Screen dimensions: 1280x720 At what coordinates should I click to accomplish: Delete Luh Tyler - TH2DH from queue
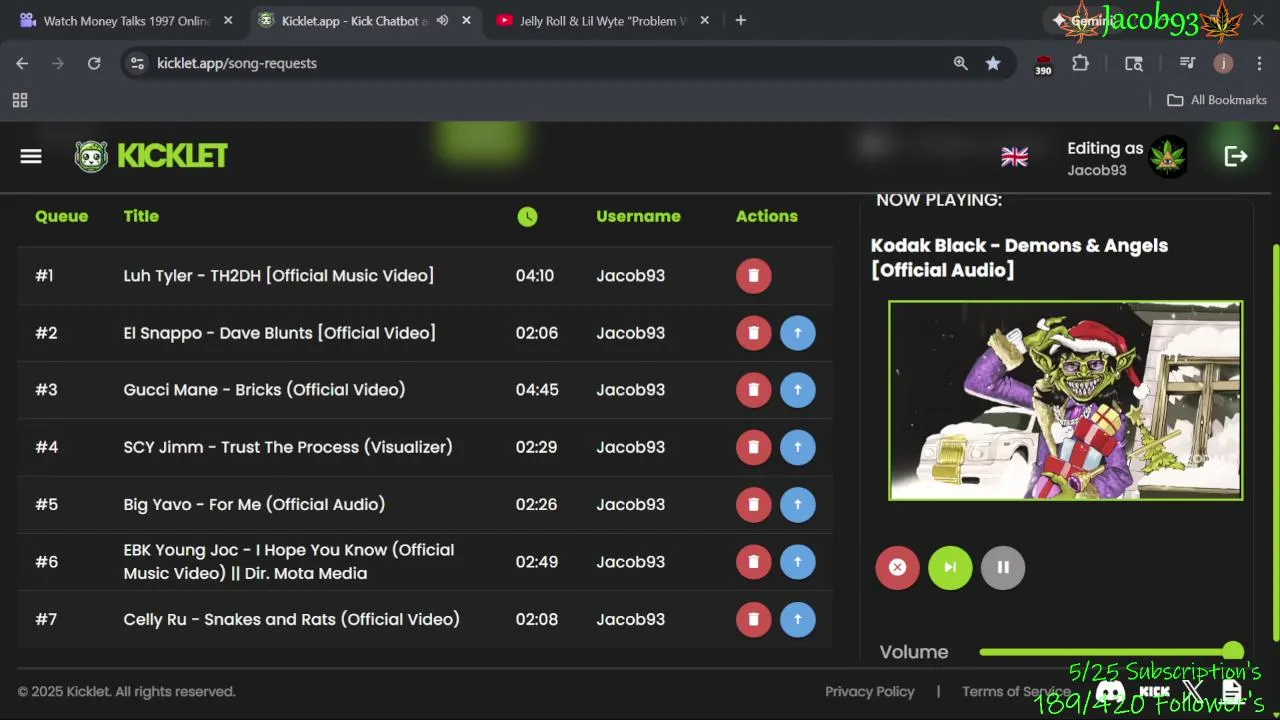tap(753, 276)
